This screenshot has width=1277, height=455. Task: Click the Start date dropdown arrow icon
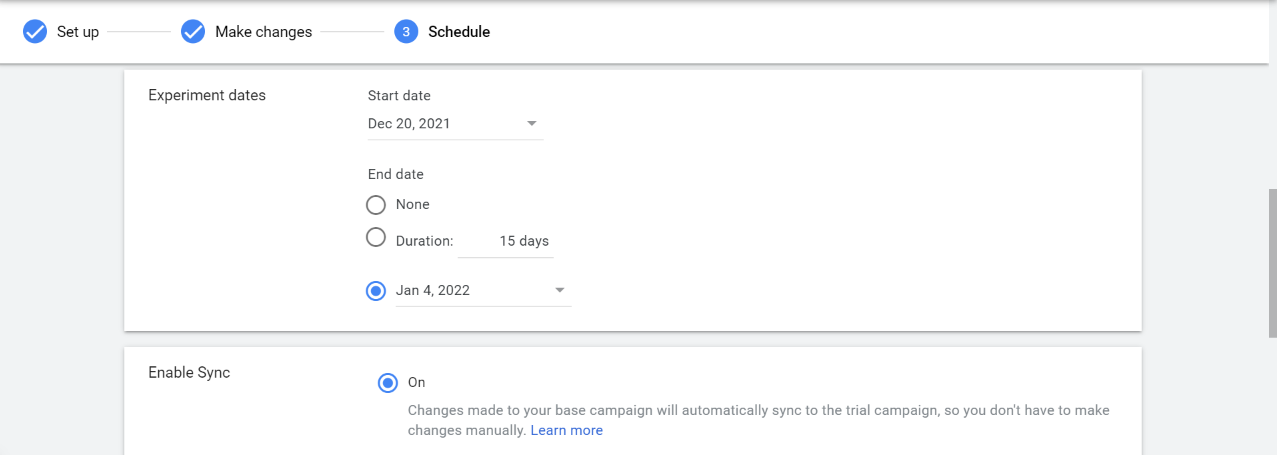point(532,124)
